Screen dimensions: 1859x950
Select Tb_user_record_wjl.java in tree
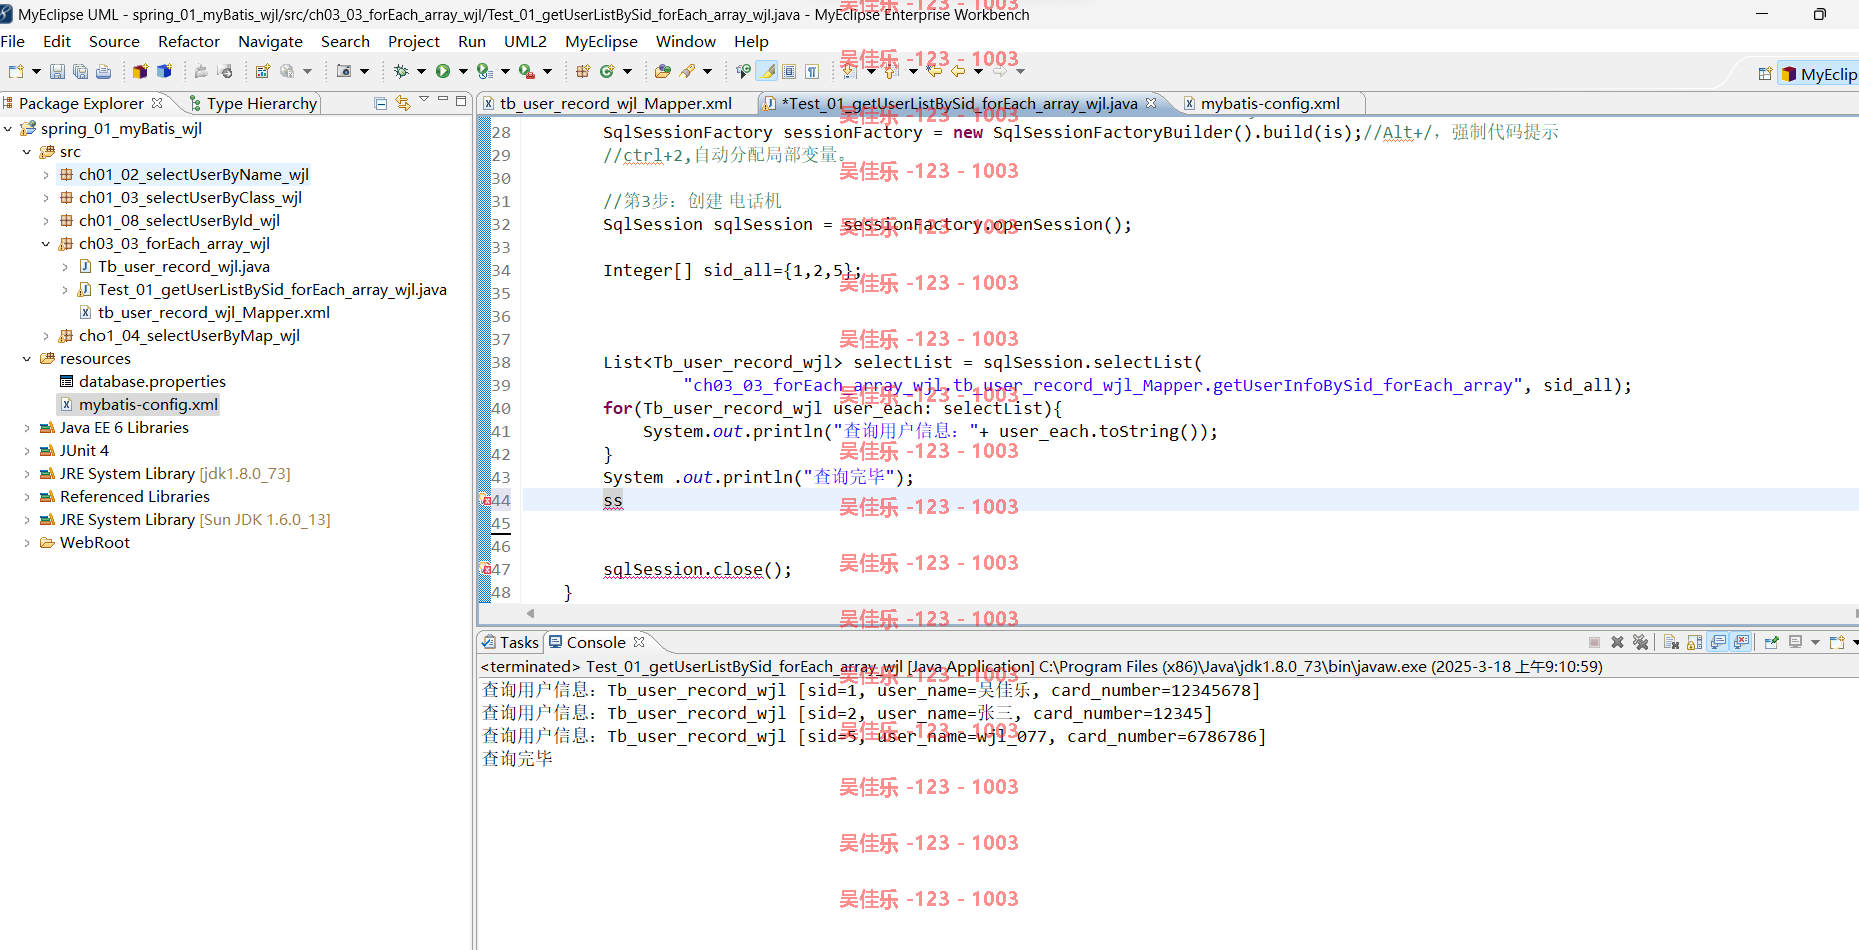[184, 267]
